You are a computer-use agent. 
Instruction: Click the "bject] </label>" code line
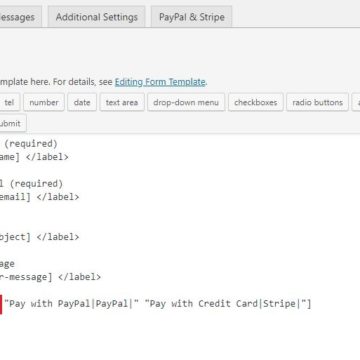pyautogui.click(x=40, y=237)
